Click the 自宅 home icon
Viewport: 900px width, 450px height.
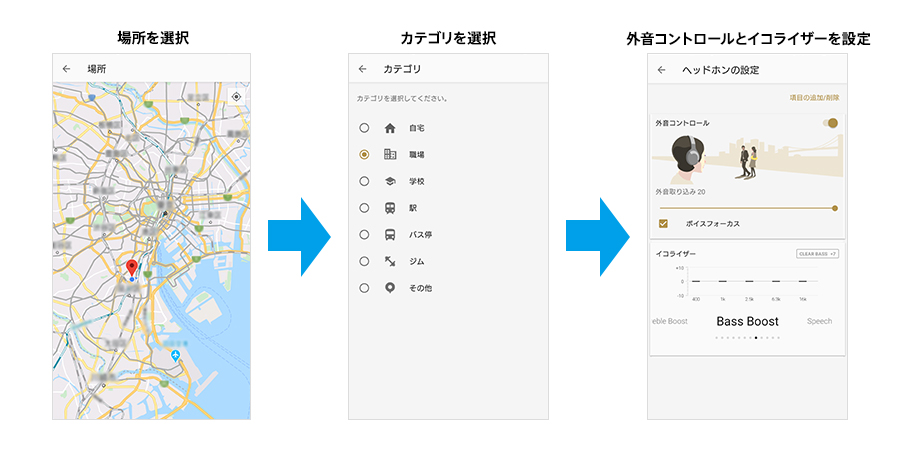tap(390, 128)
